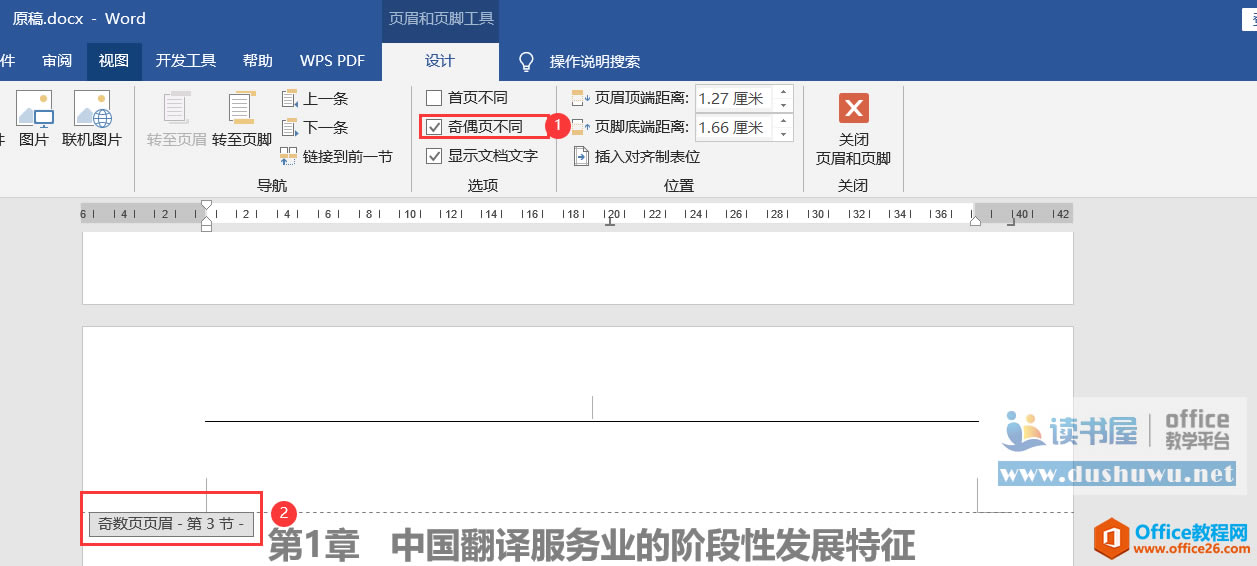Open the 帮助 tab
1257x566 pixels.
tap(258, 61)
